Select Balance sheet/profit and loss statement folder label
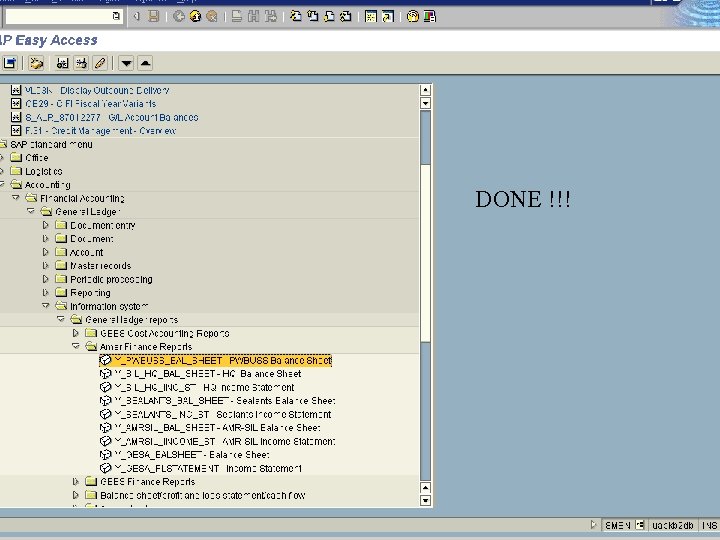The image size is (720, 540). pos(202,495)
